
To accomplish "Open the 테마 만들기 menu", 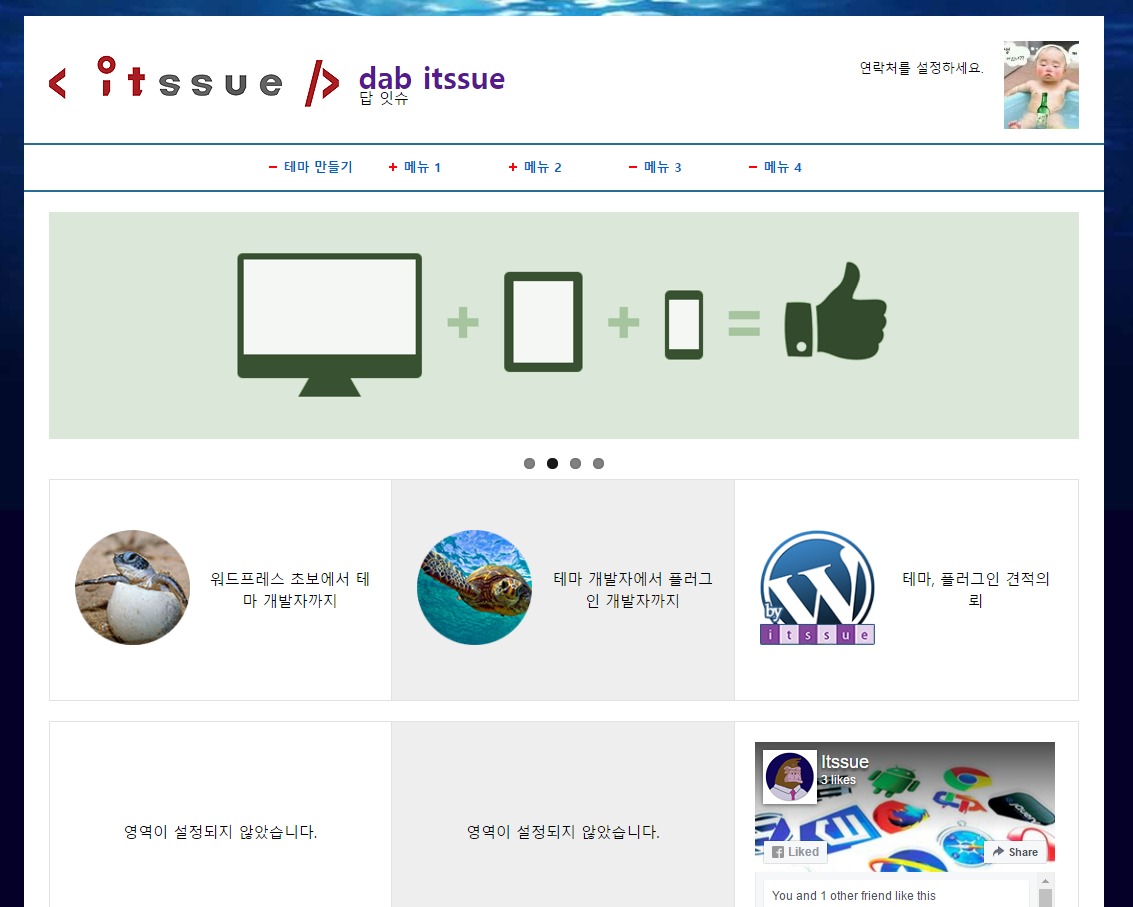I will (x=318, y=167).
